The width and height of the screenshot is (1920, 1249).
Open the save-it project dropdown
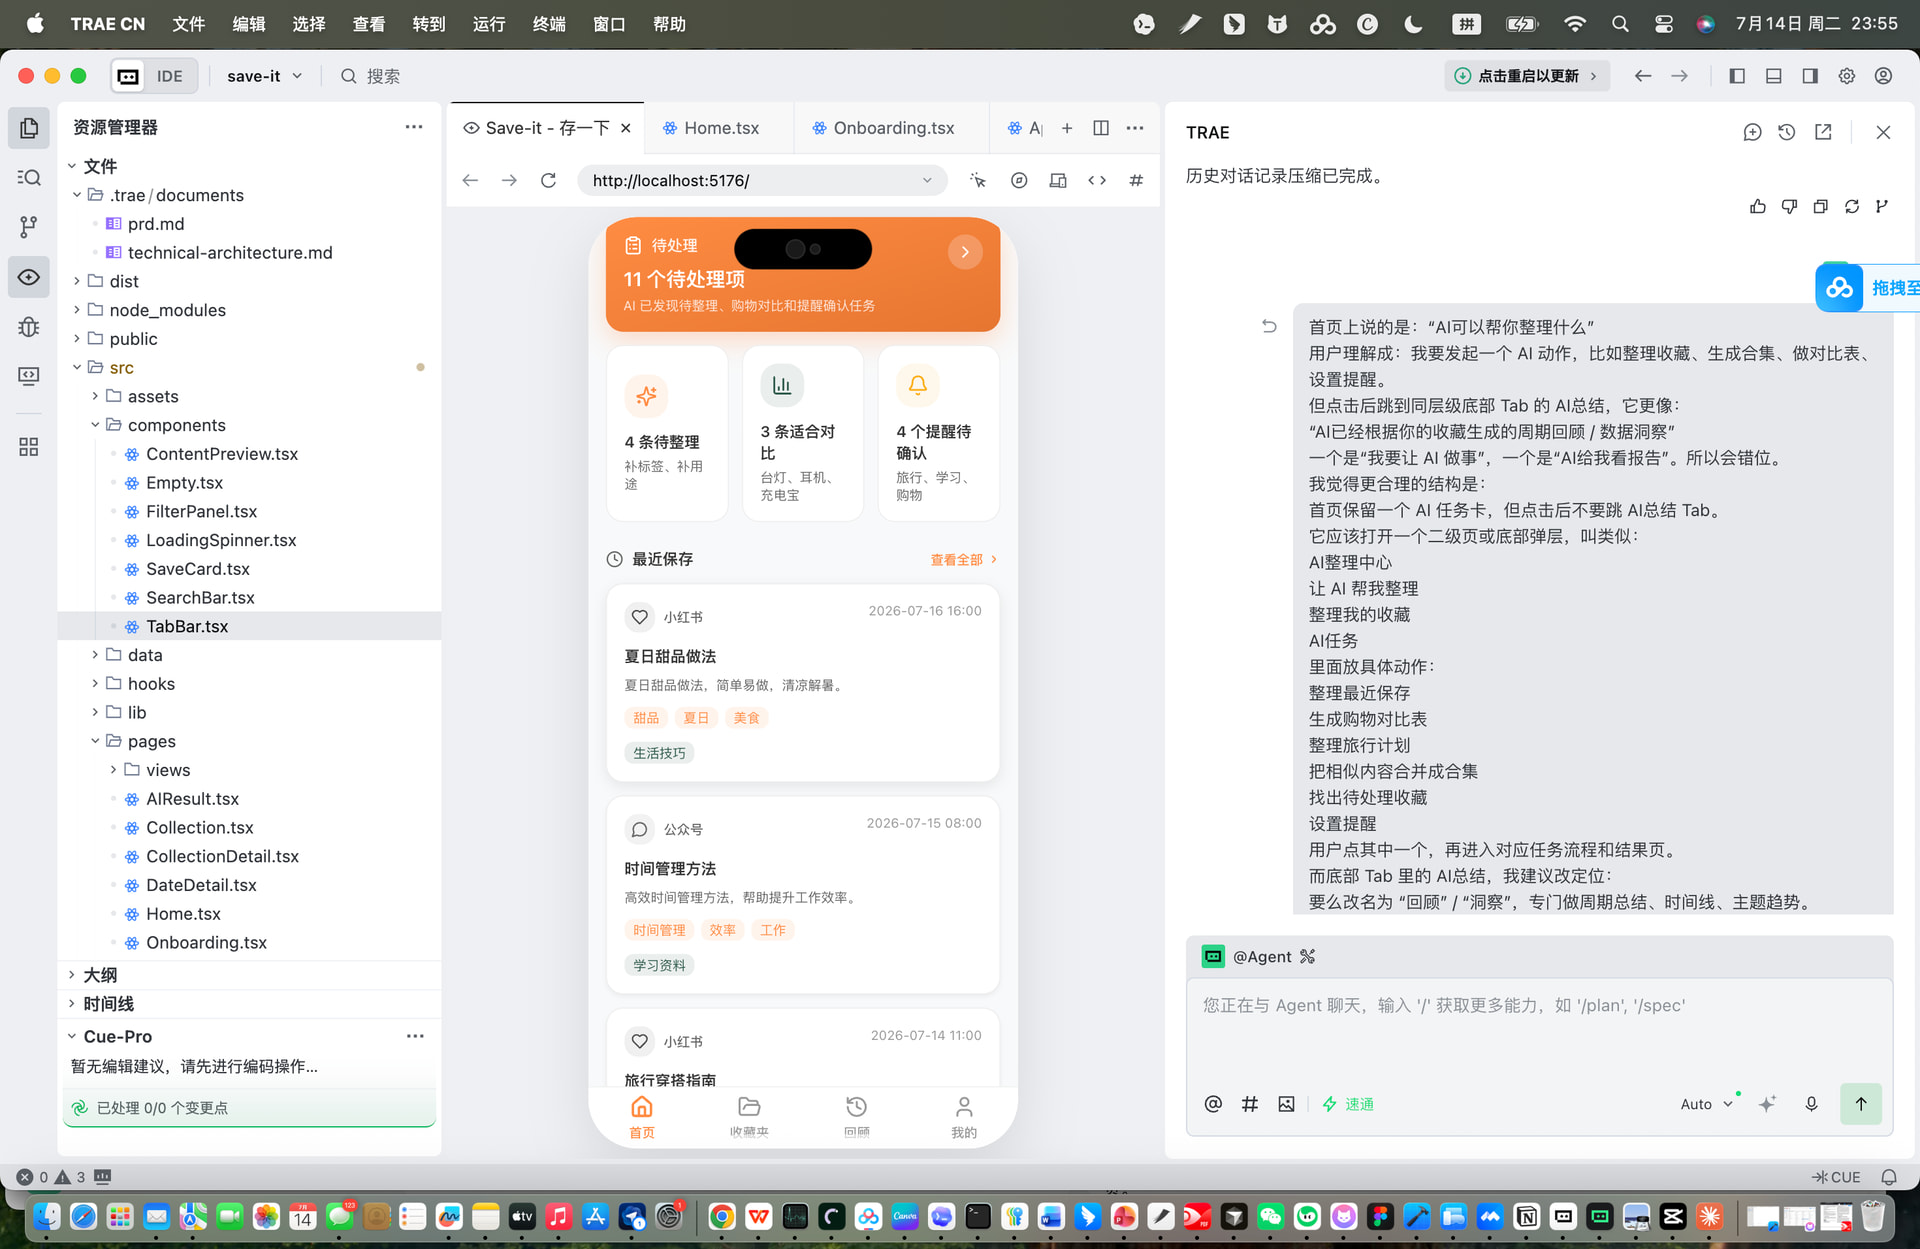(264, 76)
